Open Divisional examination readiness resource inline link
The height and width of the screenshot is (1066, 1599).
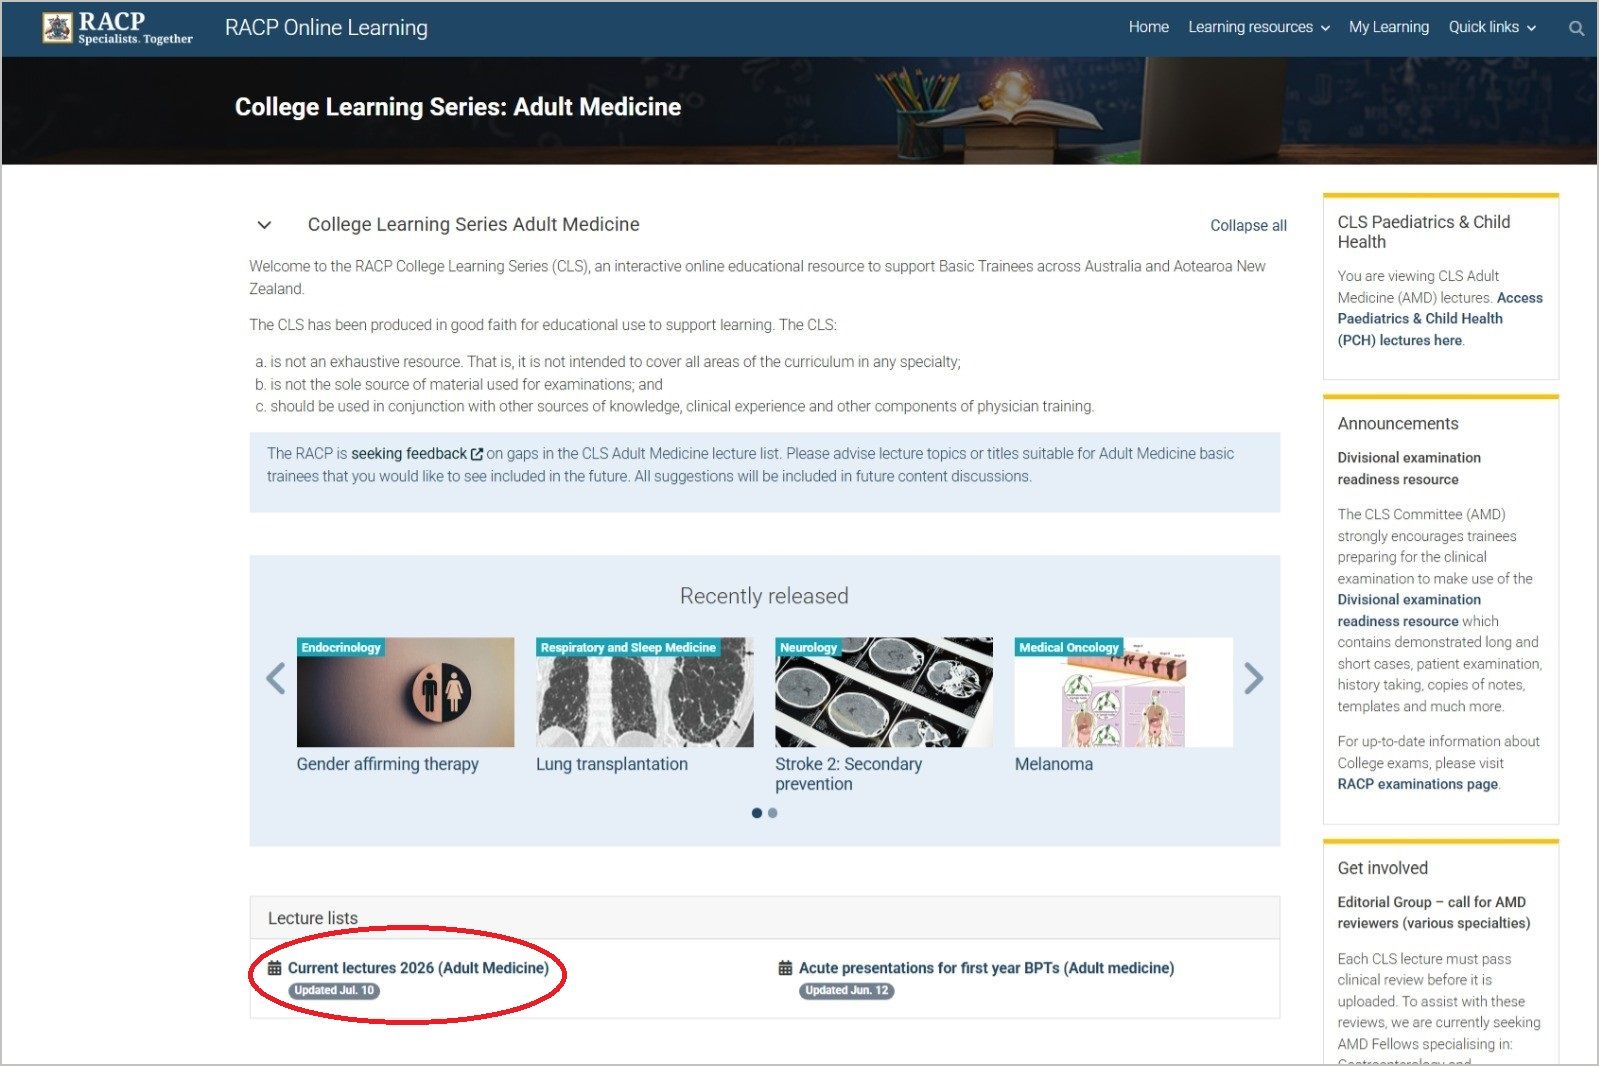coord(1409,610)
